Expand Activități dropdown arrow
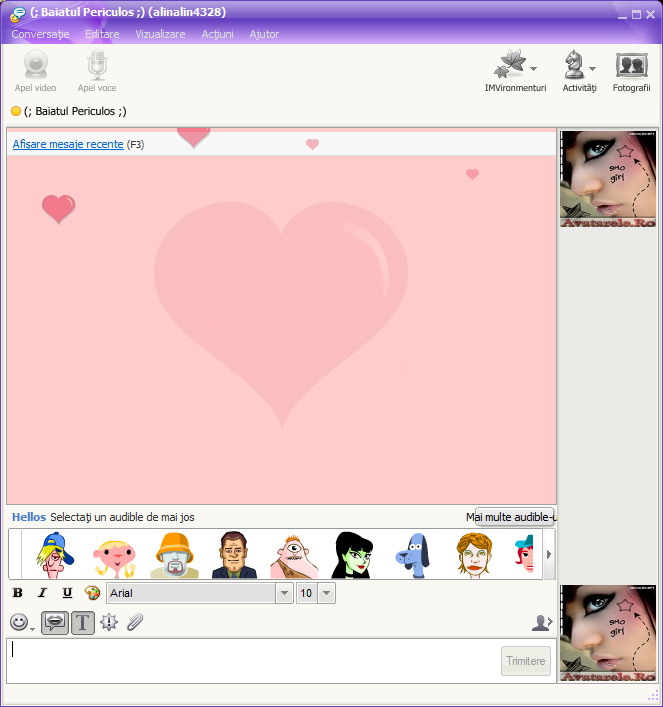Image resolution: width=663 pixels, height=707 pixels. [592, 69]
